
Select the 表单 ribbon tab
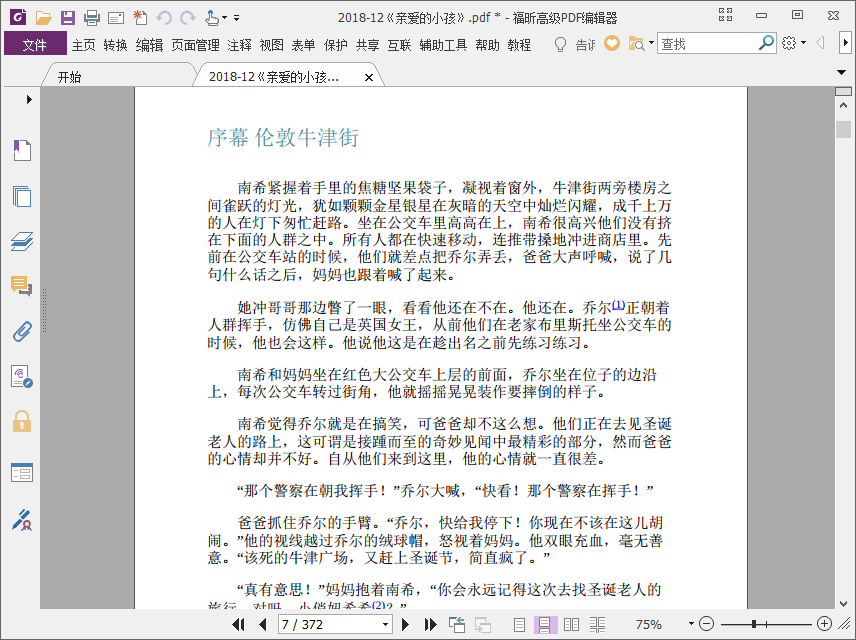pos(303,45)
